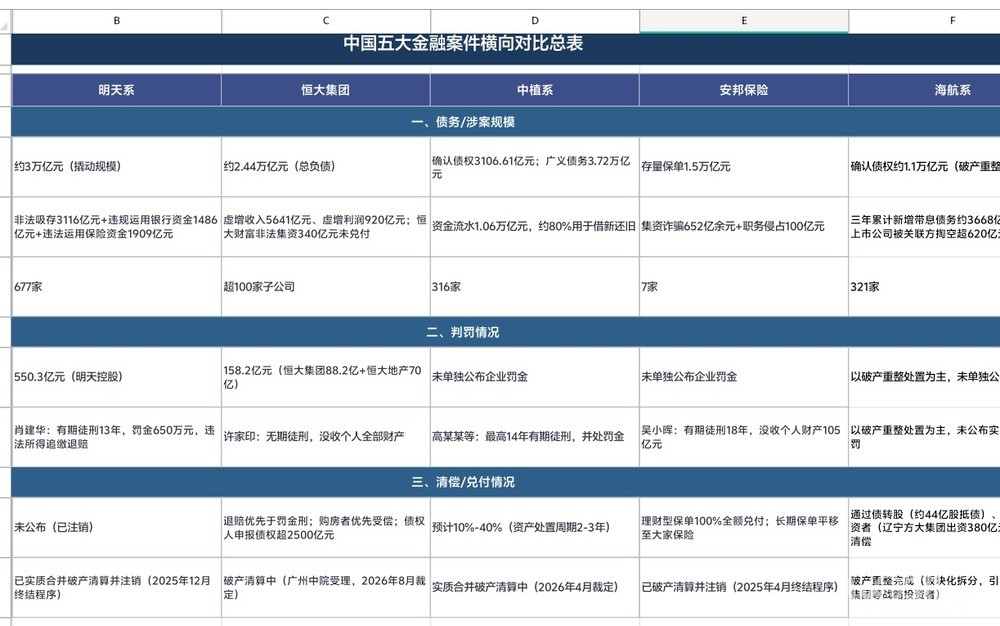Click section row 三、清偿/兑付情况

[506, 482]
